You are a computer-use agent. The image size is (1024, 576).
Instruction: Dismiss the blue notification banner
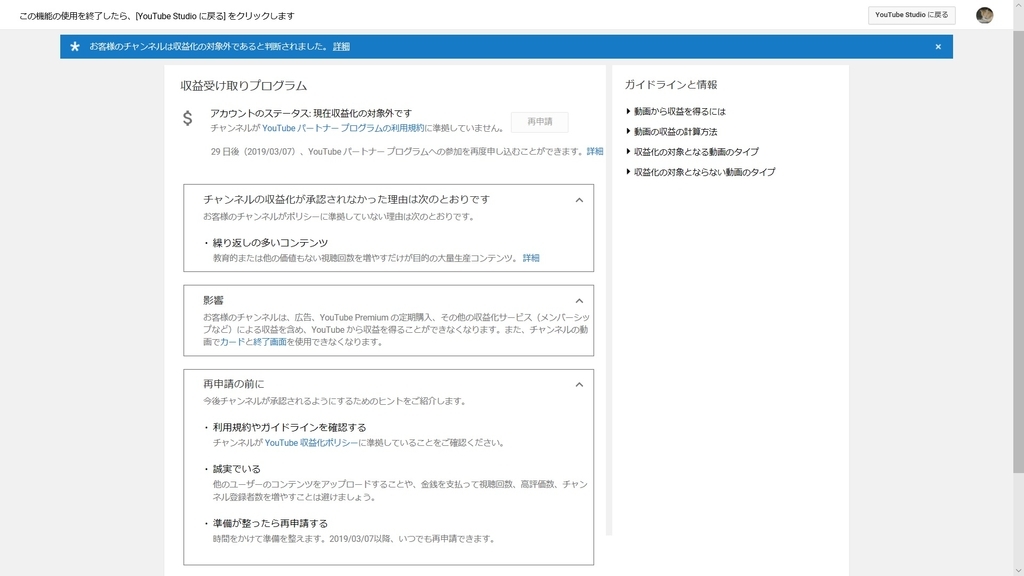tap(938, 47)
